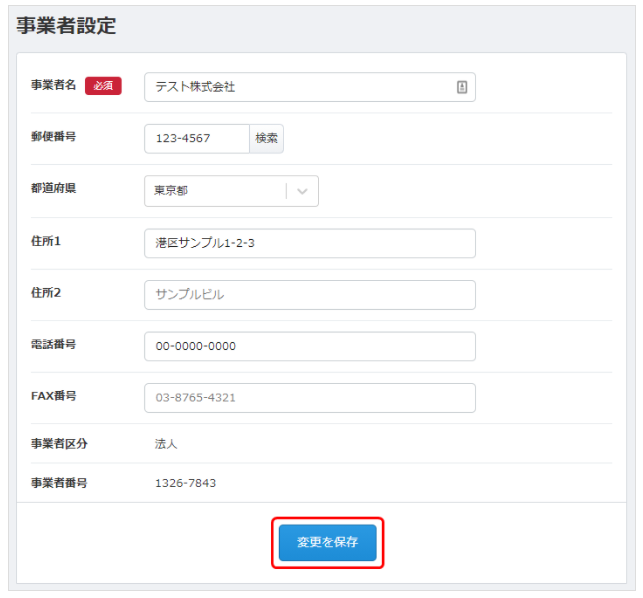The height and width of the screenshot is (598, 643).
Task: Click the contact autofill icon in 事業者名 field
Action: tap(462, 87)
